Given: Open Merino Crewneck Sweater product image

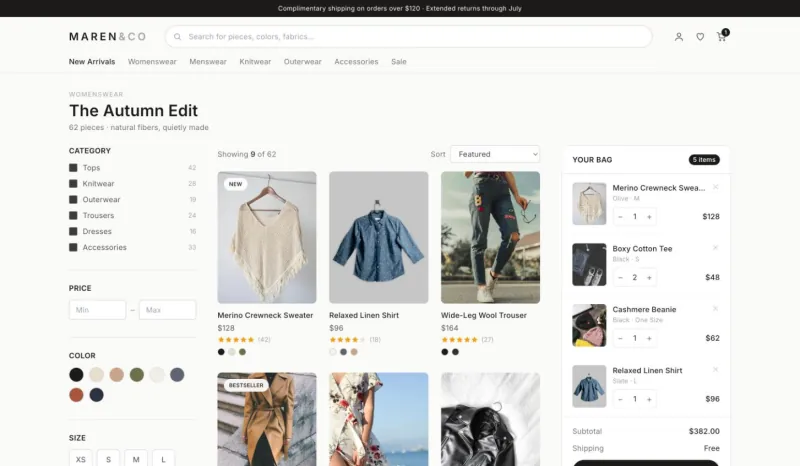Looking at the screenshot, I should pyautogui.click(x=267, y=237).
